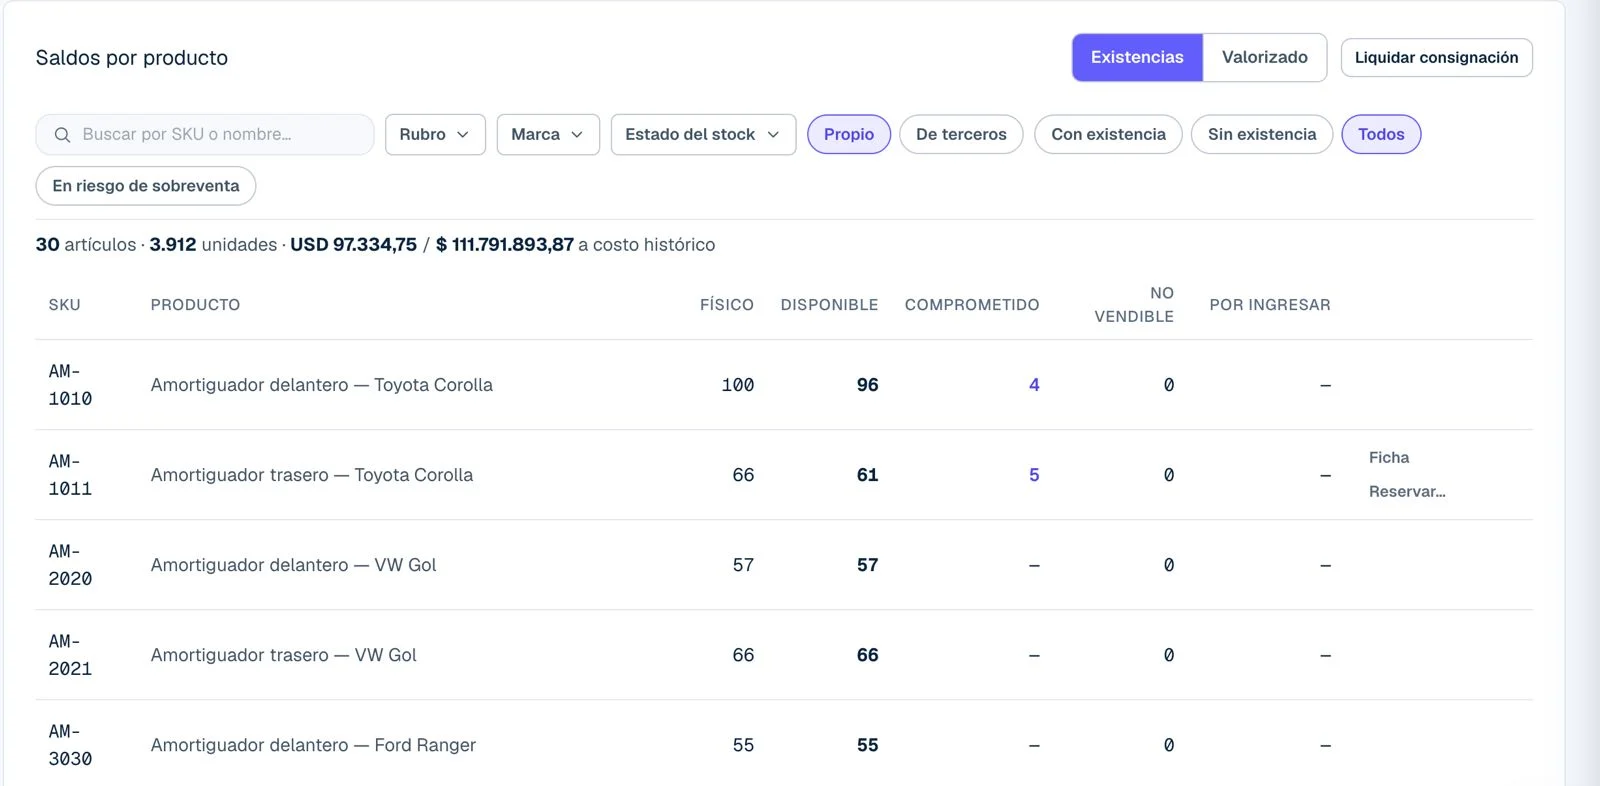The height and width of the screenshot is (786, 1600).
Task: Click disponible value 96 for AM-1010
Action: (867, 385)
